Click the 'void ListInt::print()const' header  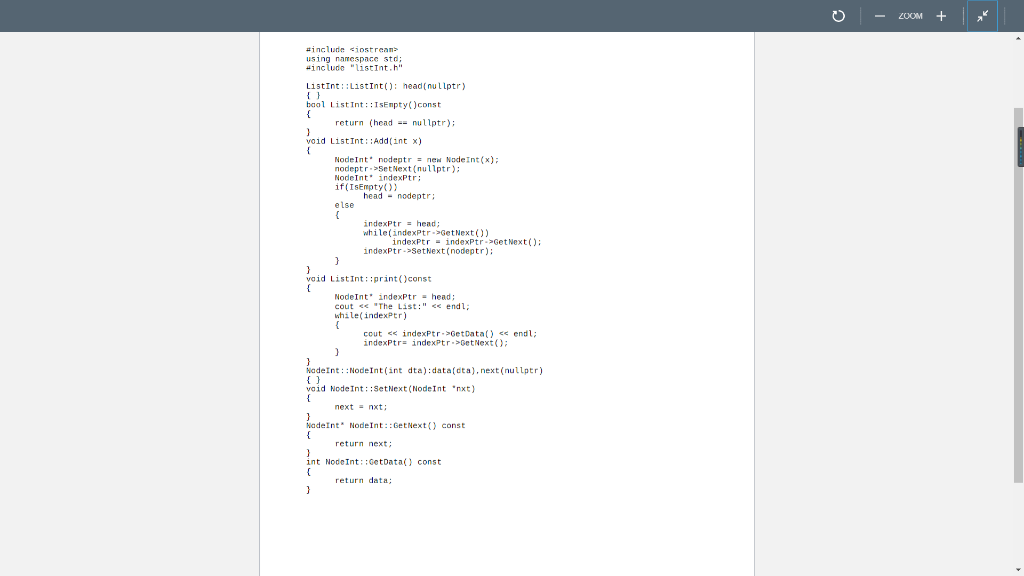tap(368, 278)
